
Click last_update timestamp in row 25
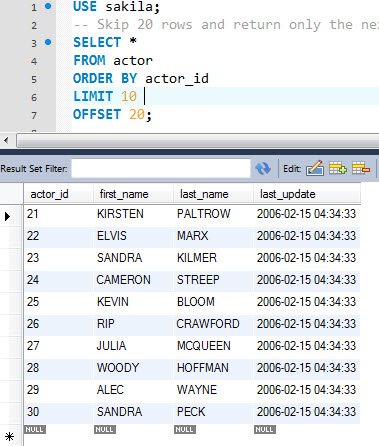307,302
